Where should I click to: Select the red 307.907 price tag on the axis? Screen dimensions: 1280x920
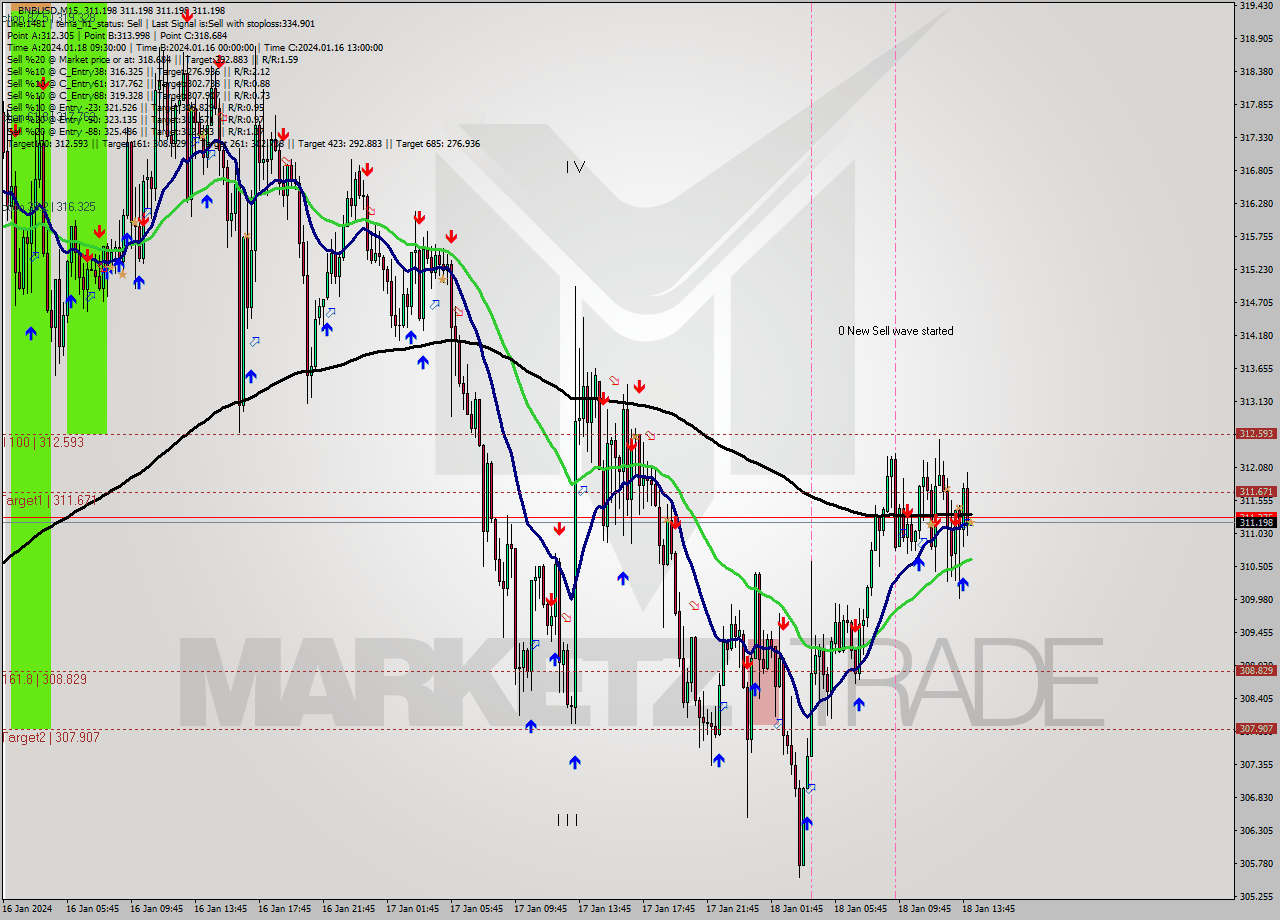click(x=1255, y=728)
